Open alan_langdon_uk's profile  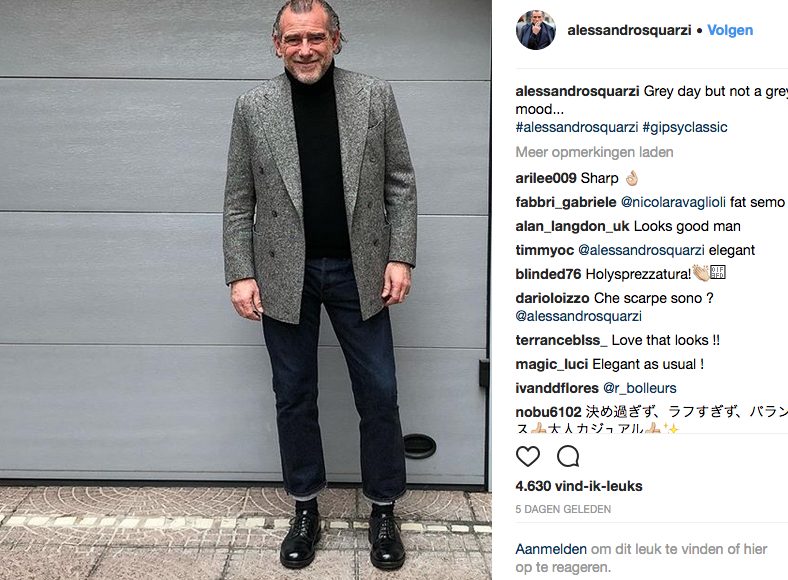point(572,226)
